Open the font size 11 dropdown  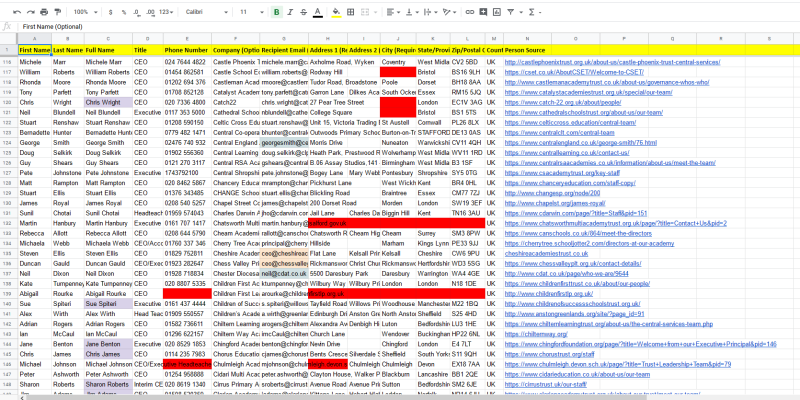(252, 12)
